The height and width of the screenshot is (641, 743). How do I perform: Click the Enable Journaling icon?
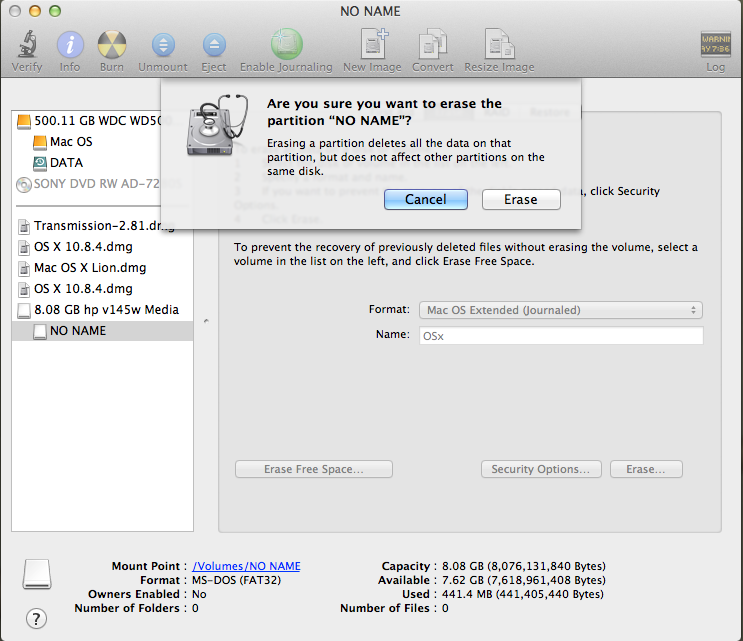[286, 44]
